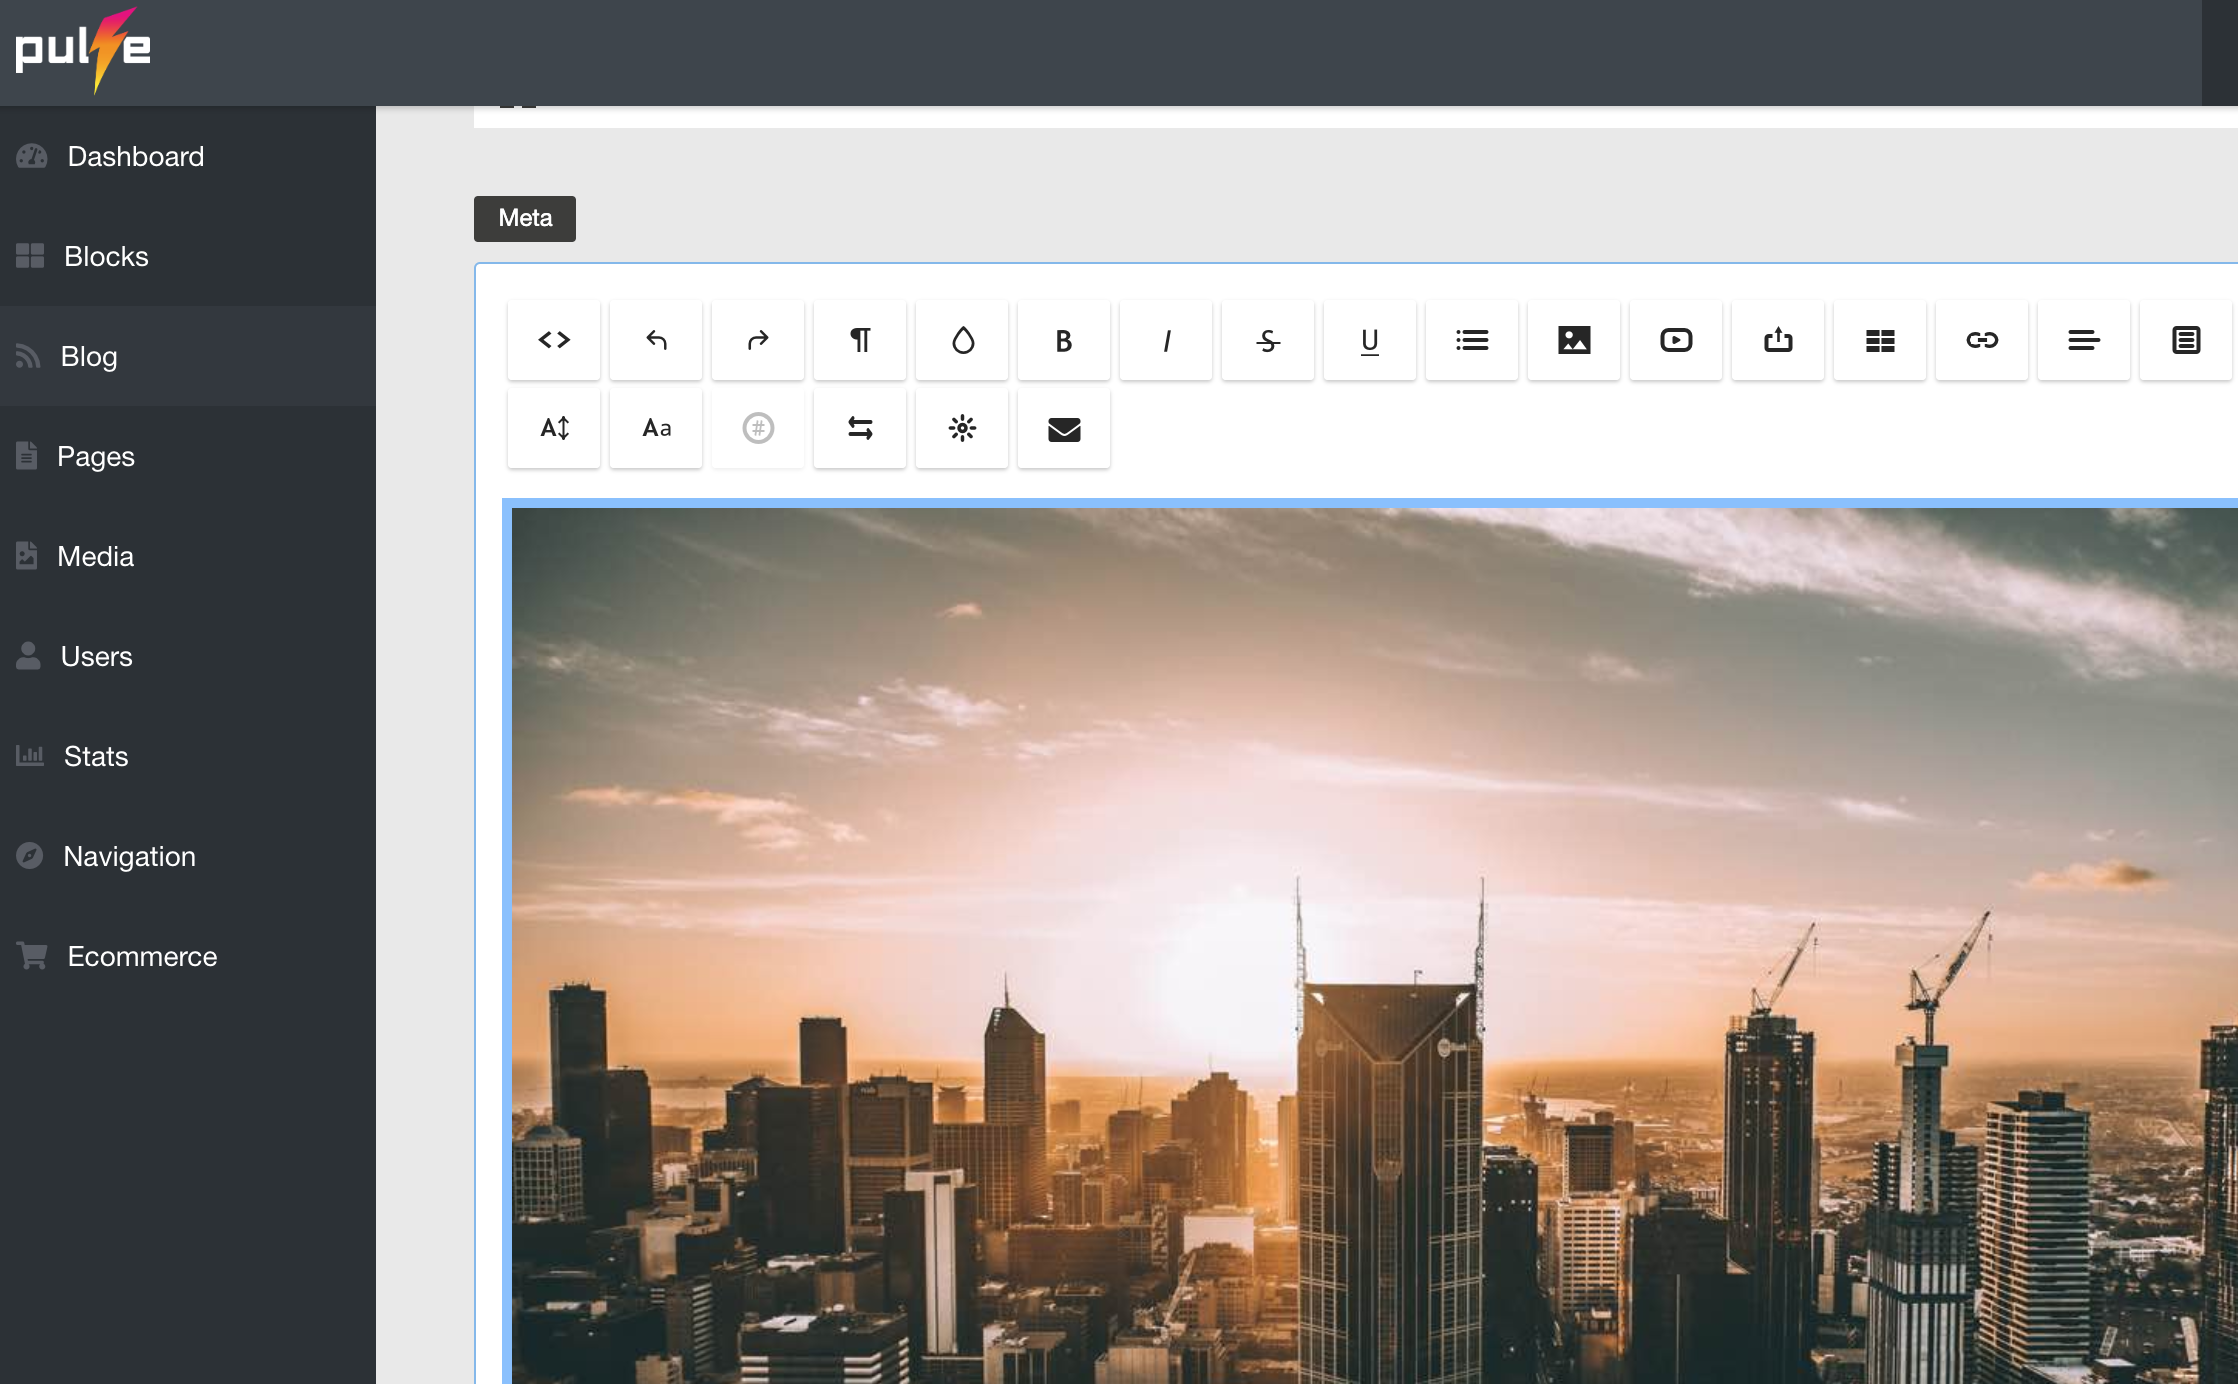This screenshot has height=1384, width=2238.
Task: Embed a video in the editor
Action: click(1675, 340)
